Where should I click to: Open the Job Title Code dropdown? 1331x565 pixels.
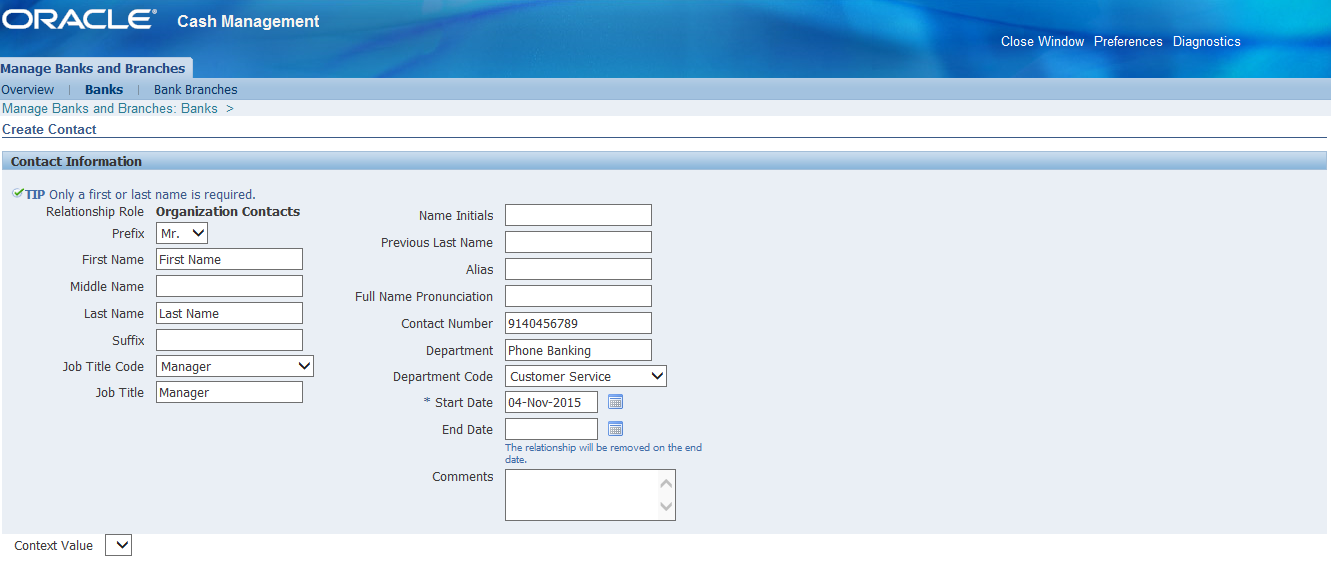(x=235, y=367)
